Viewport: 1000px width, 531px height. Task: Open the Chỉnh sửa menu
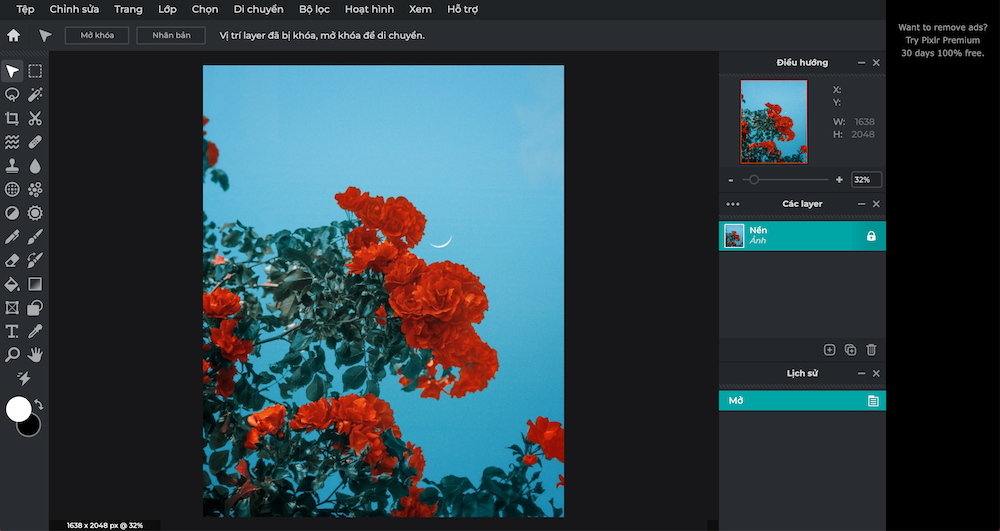pyautogui.click(x=74, y=10)
